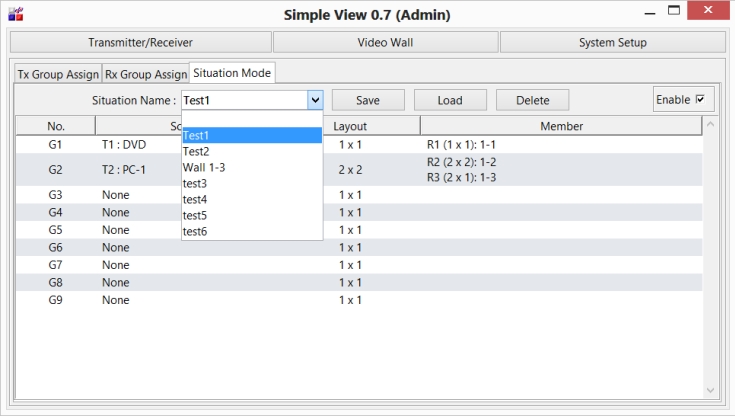Expand the Situation Name dropdown arrow

(x=315, y=100)
